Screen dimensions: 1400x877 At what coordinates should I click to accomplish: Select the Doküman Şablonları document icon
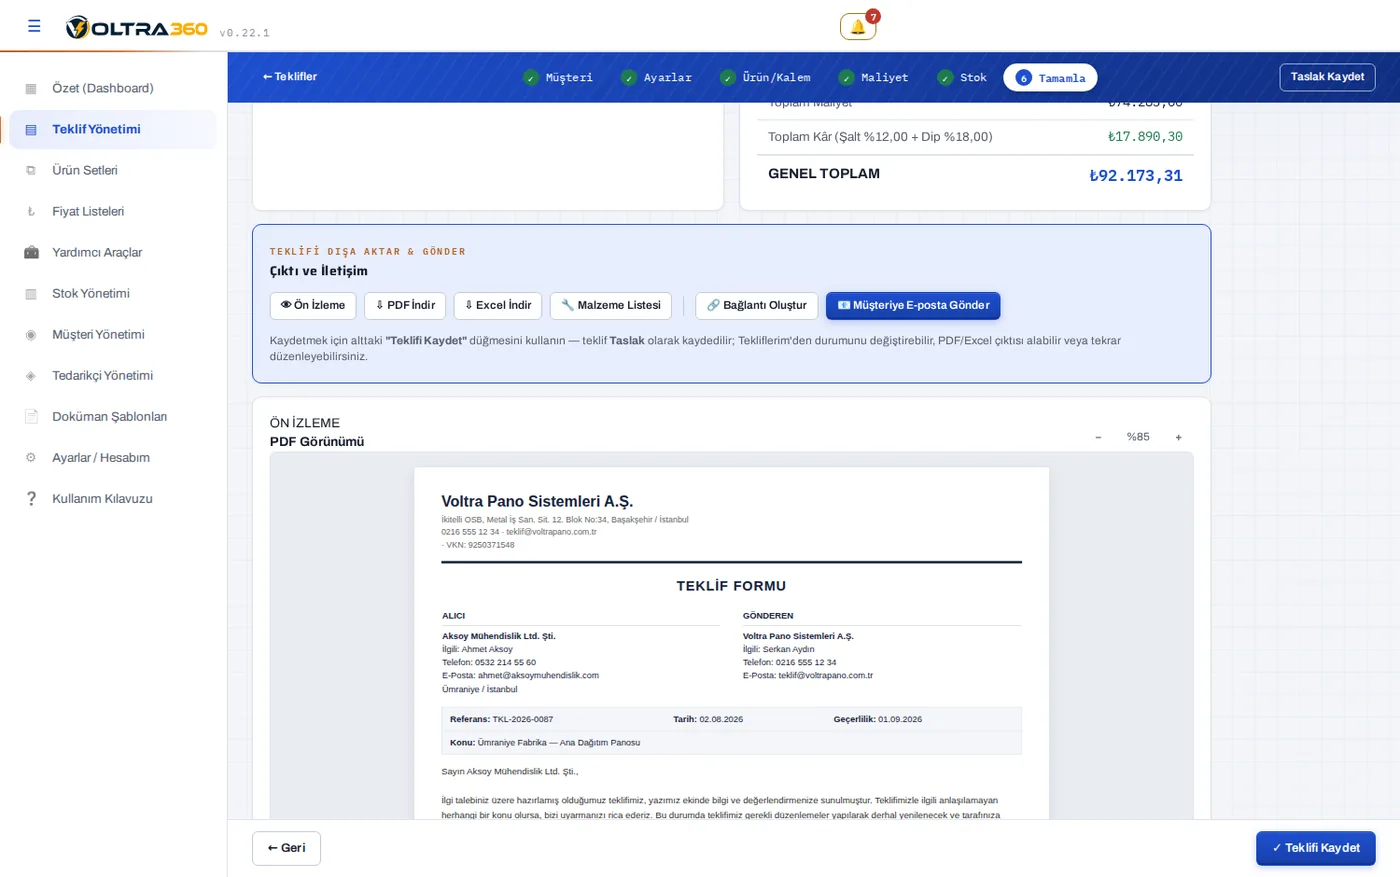pos(31,416)
